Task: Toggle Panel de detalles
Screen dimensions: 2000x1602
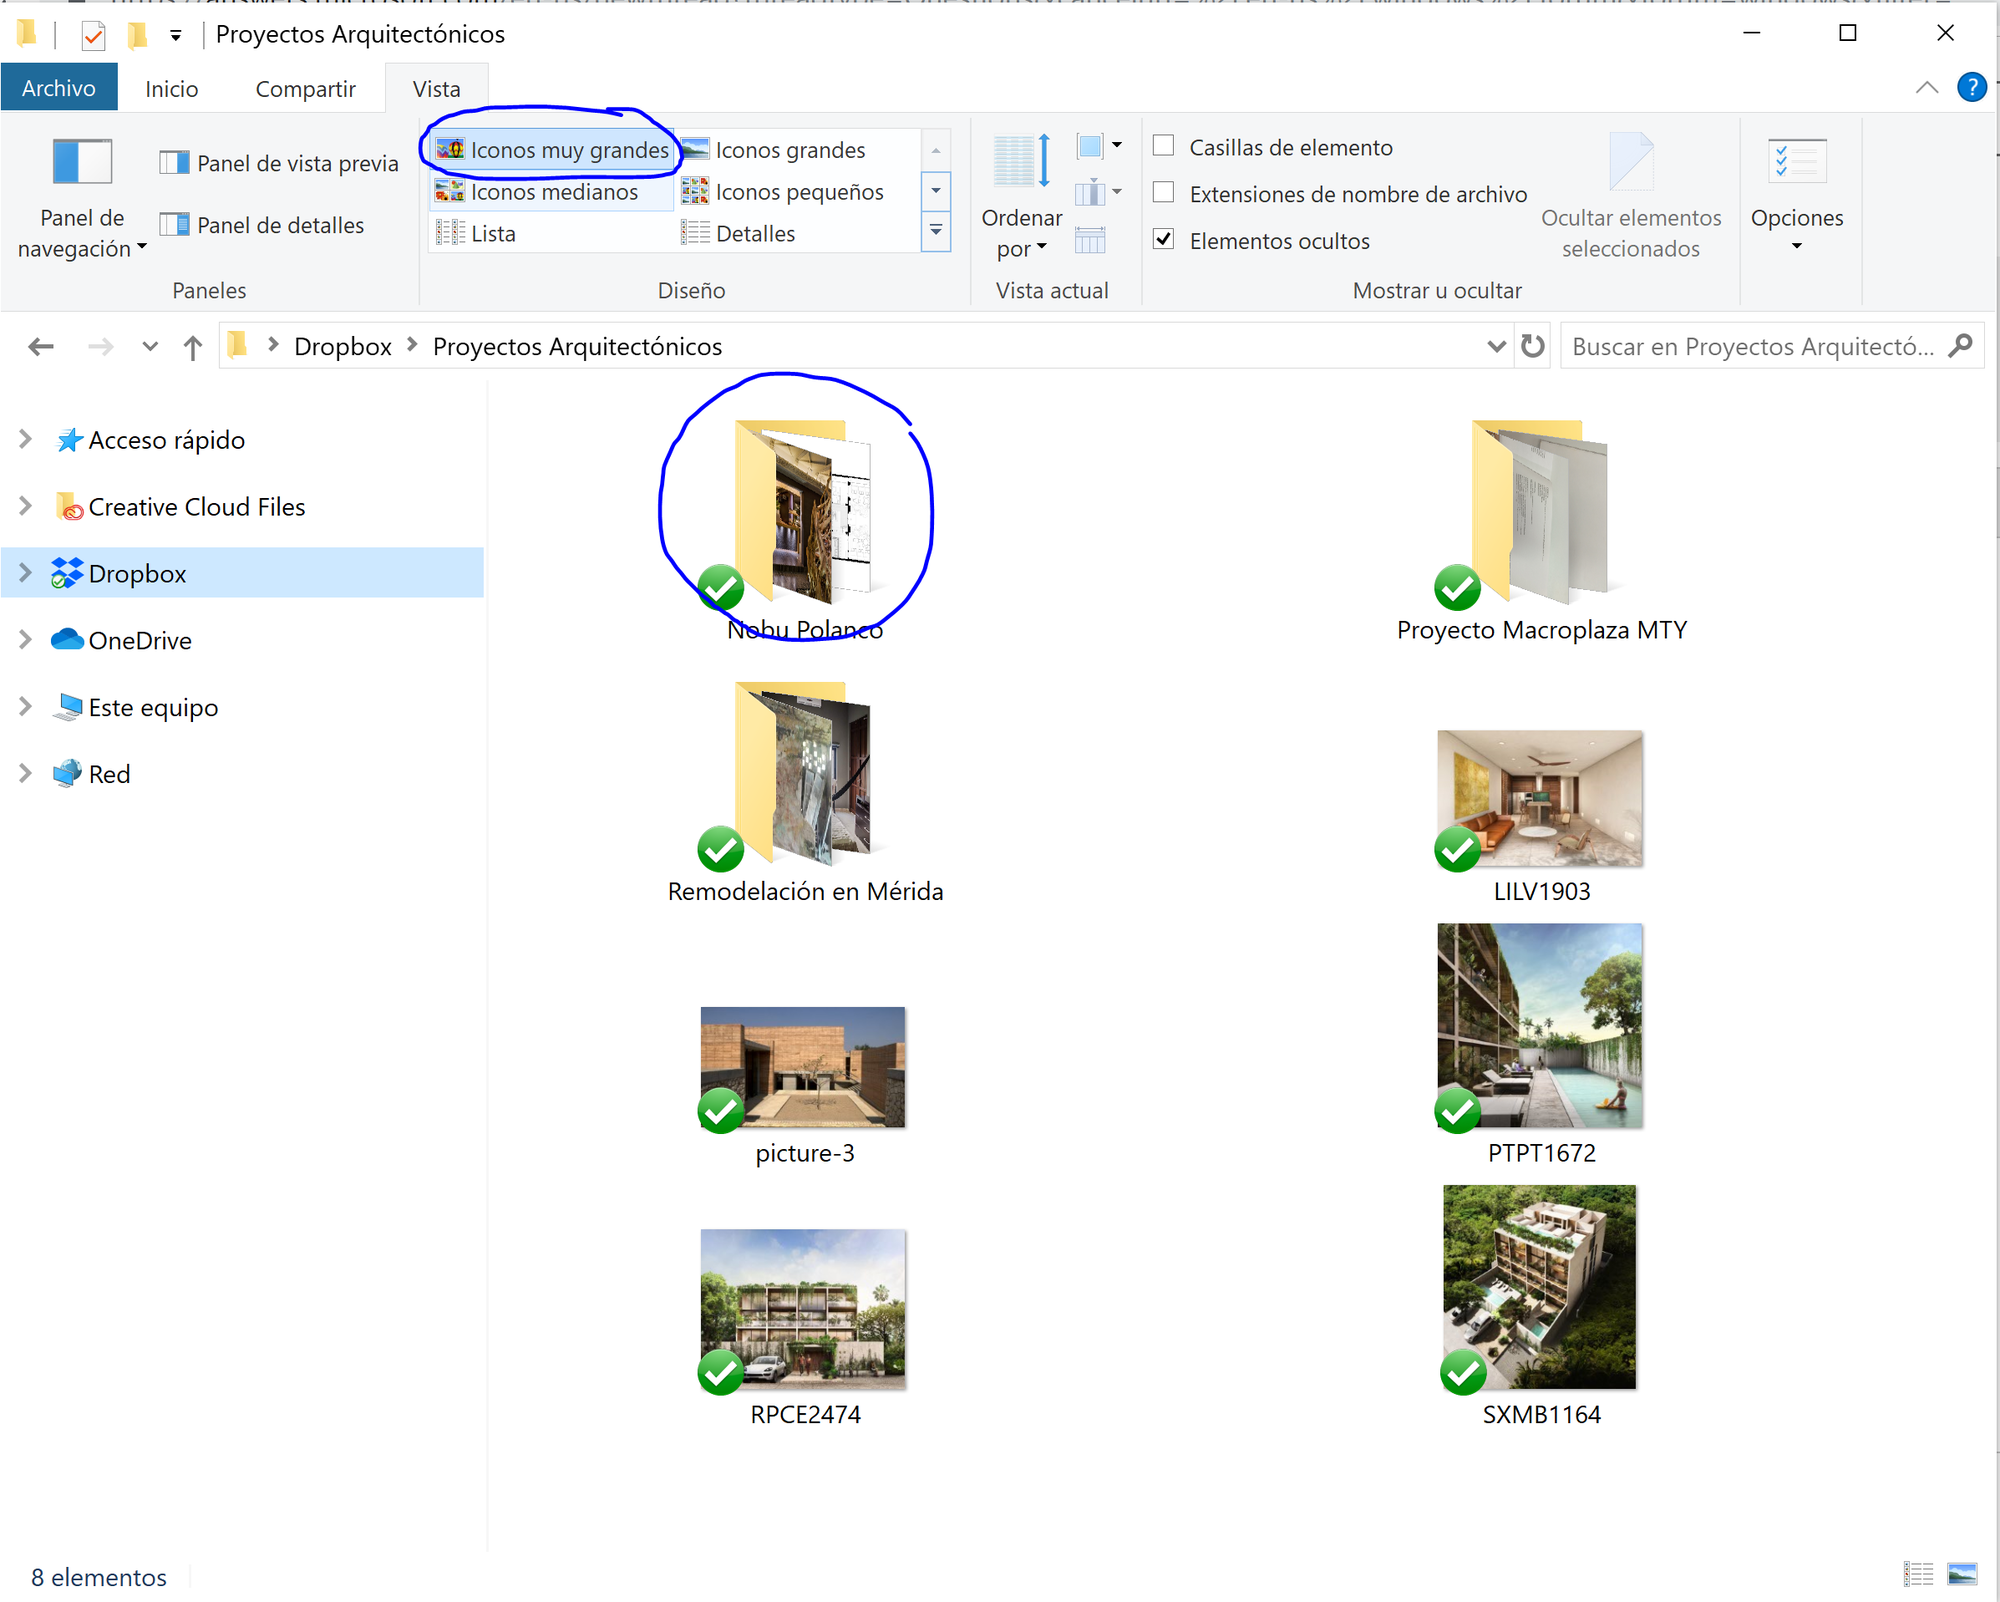Action: pyautogui.click(x=262, y=225)
